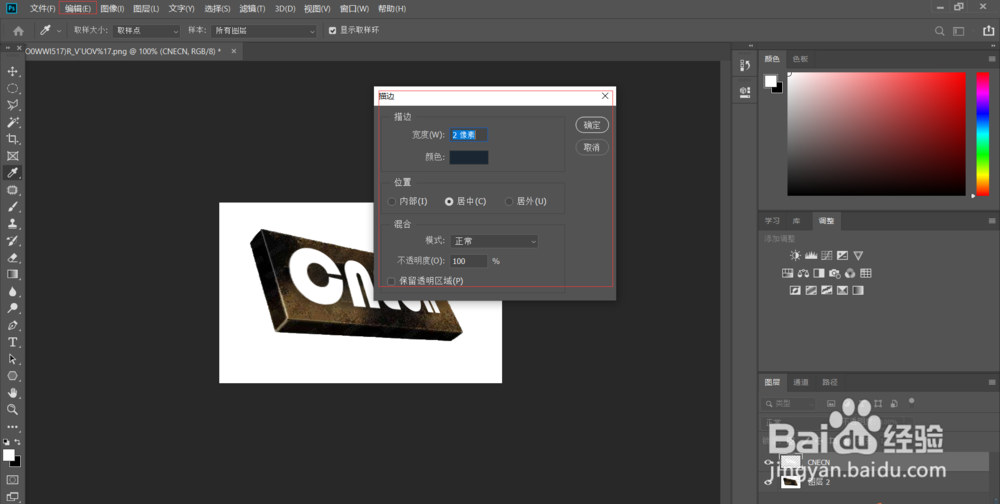Open the 图层 panel options menu

[x=992, y=382]
